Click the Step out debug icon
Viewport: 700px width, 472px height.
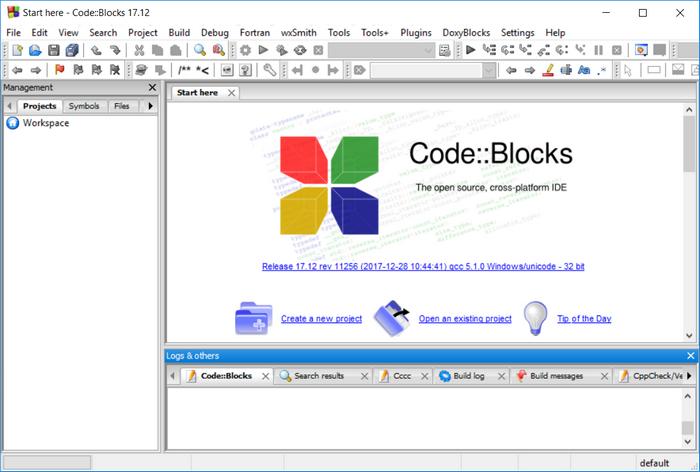click(x=544, y=50)
